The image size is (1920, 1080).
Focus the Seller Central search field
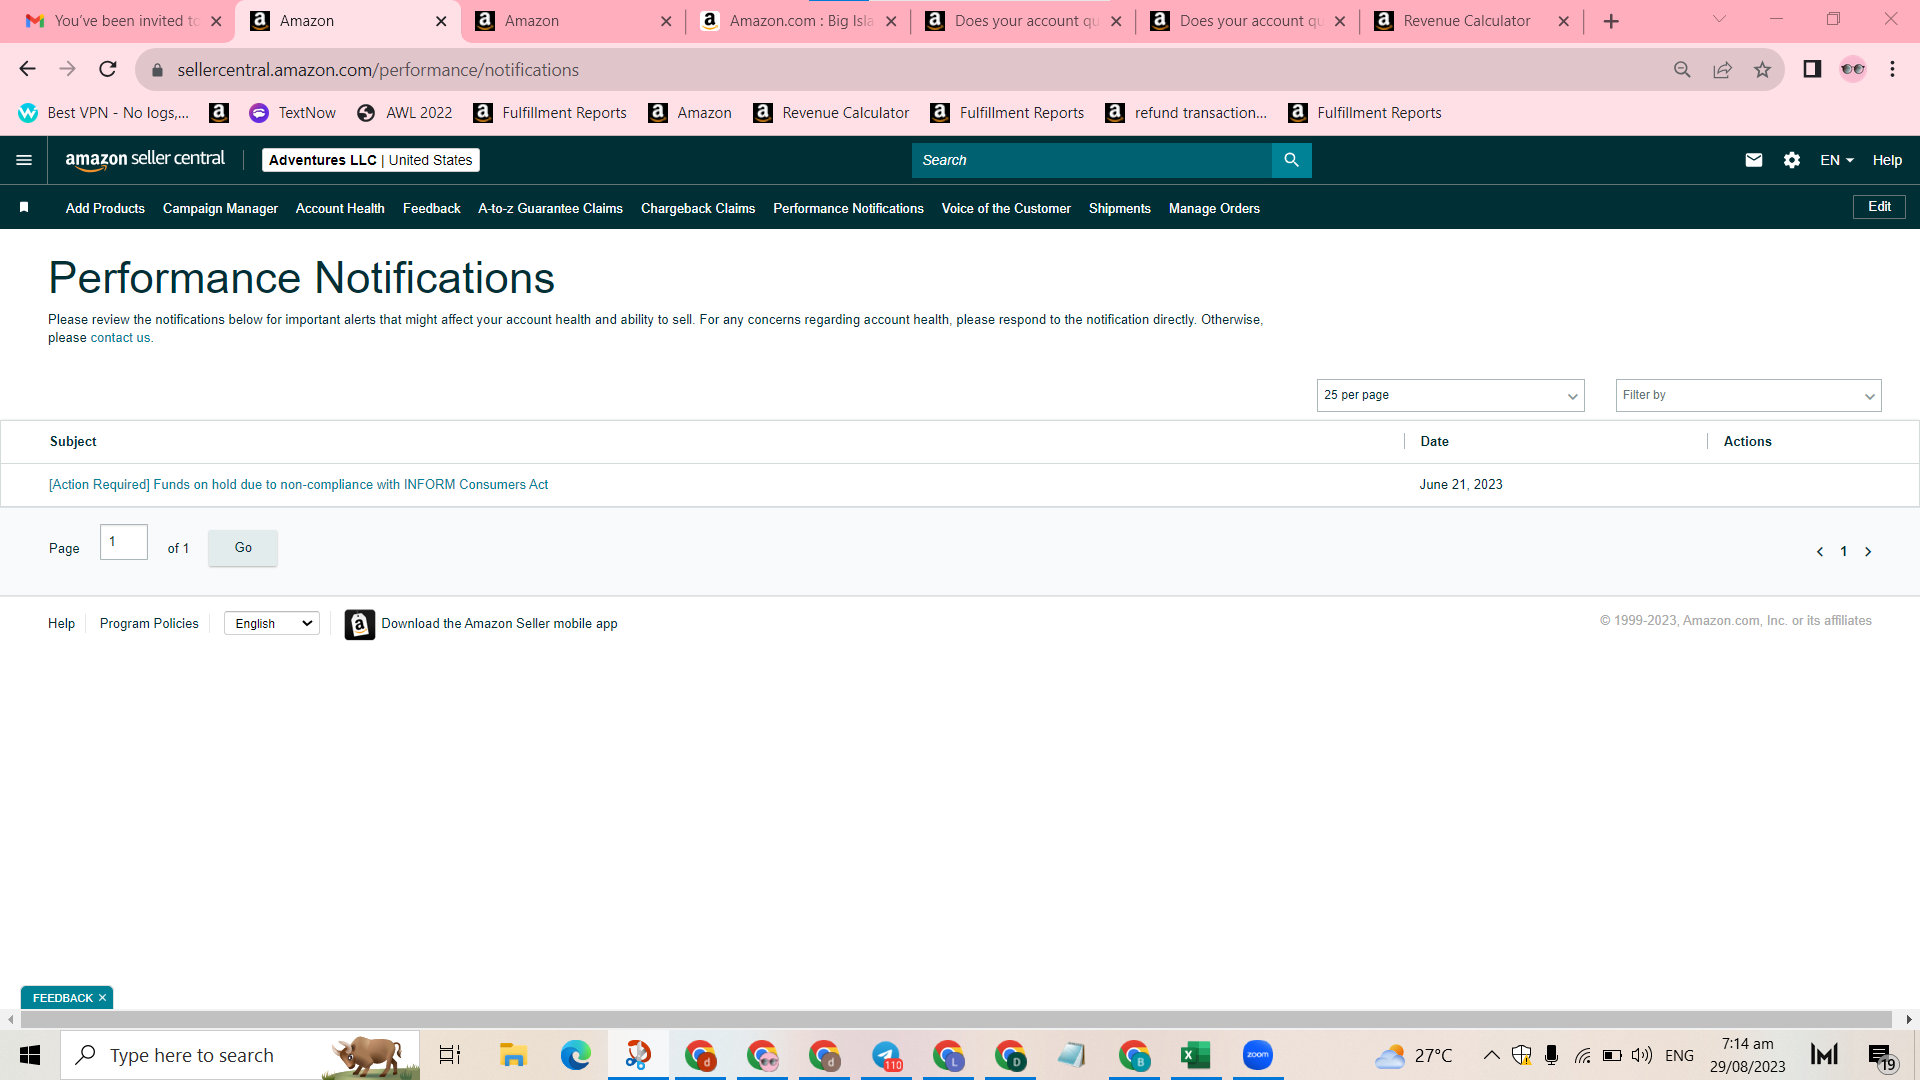[1091, 160]
